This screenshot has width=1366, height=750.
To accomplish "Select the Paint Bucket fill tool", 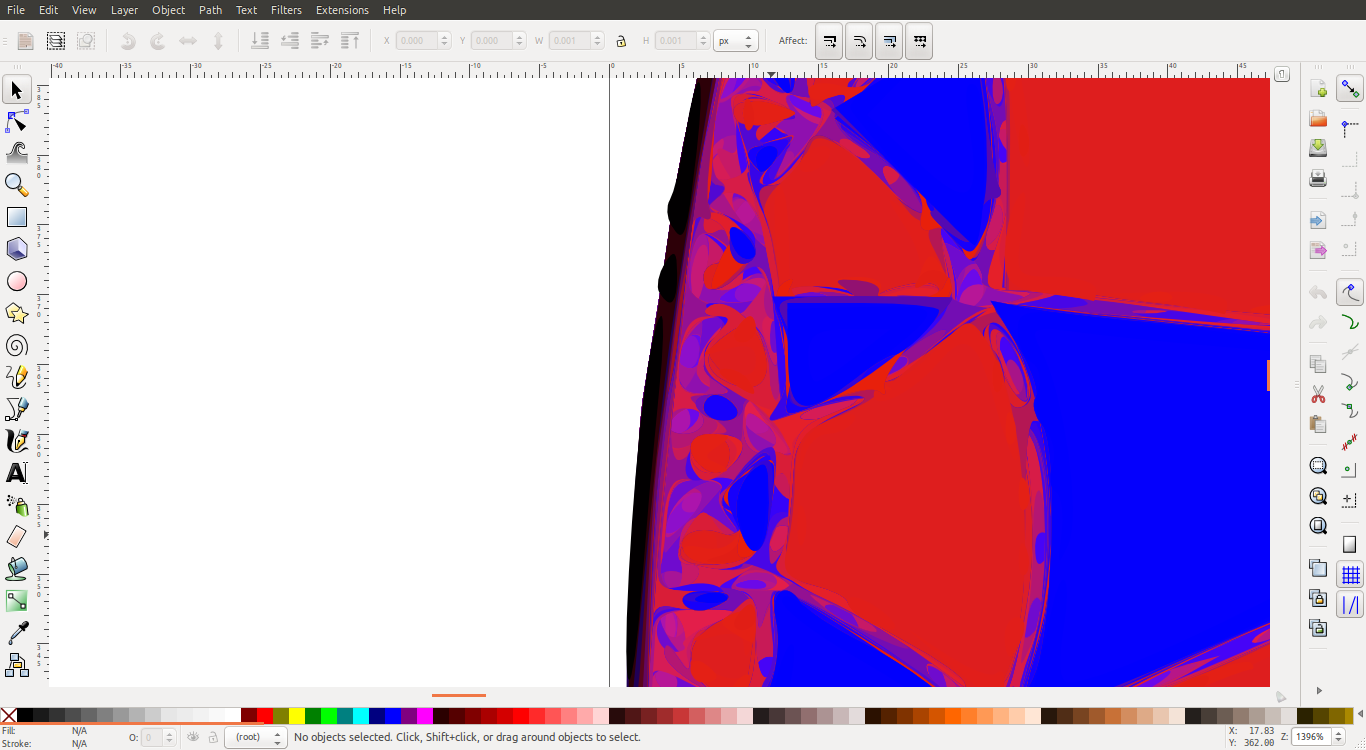I will click(17, 569).
